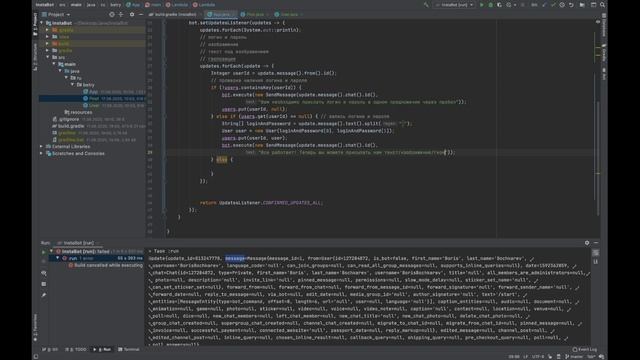Open the Run tool window button at bottom

tap(102, 349)
